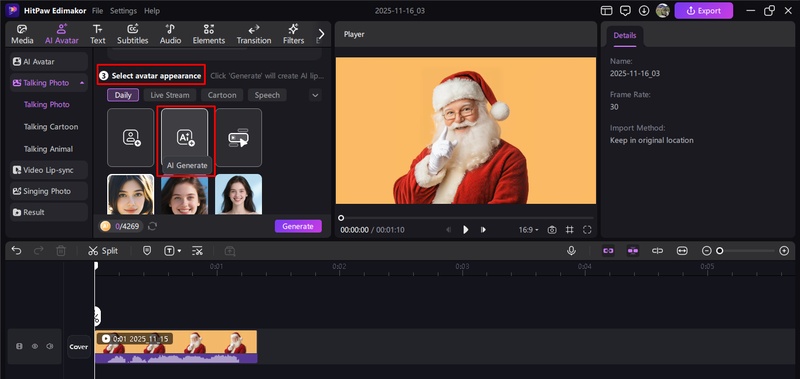Record a voiceover with microphone
Screen dimensions: 800x379
click(x=571, y=250)
